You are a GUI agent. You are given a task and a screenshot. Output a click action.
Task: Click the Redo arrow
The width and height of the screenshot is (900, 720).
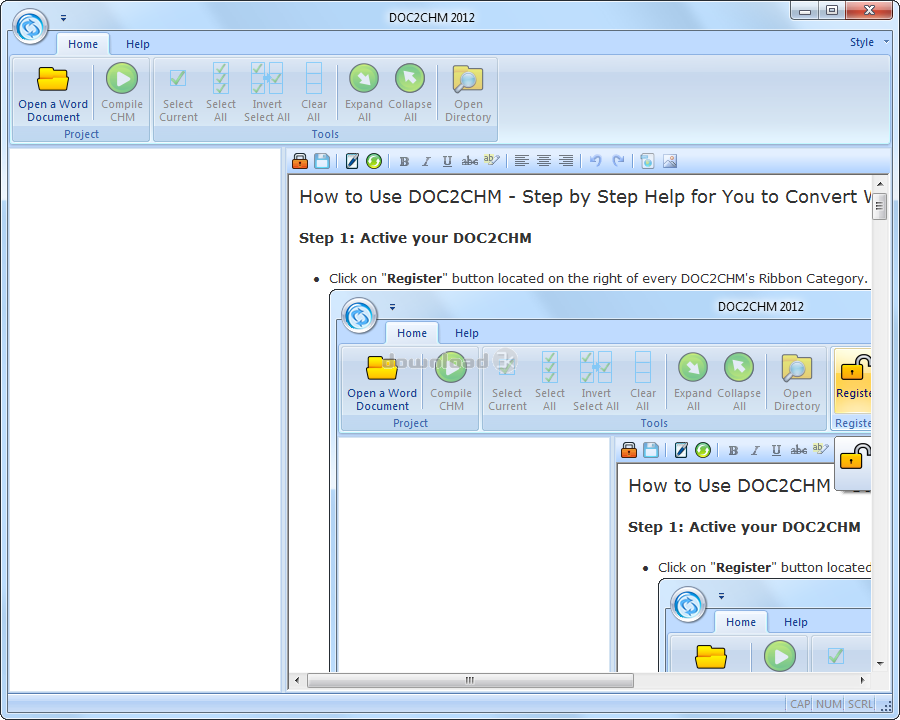[618, 161]
